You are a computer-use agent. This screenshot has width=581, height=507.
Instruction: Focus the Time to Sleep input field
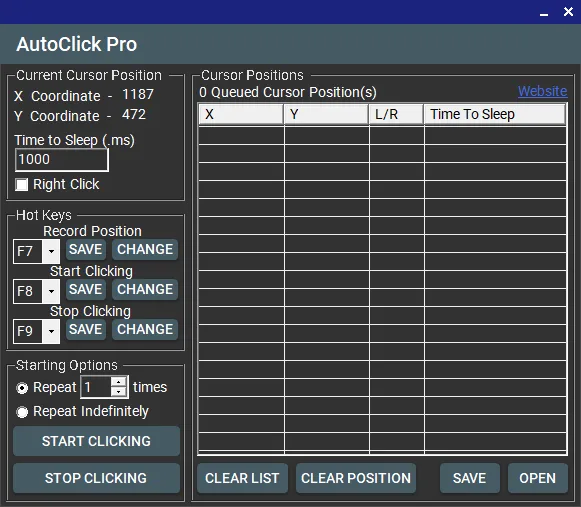coord(62,160)
